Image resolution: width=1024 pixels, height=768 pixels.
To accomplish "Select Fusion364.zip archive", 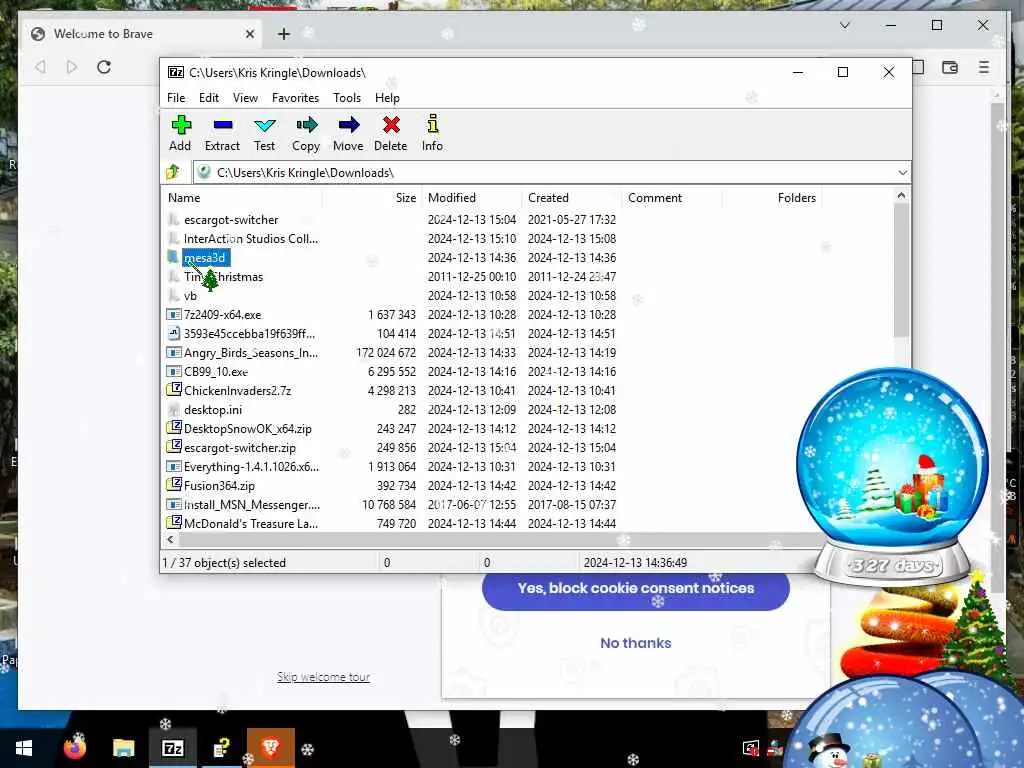I will pyautogui.click(x=219, y=486).
